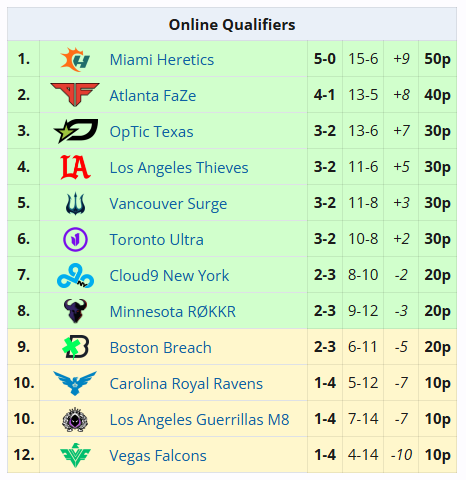Image resolution: width=466 pixels, height=480 pixels.
Task: Click the Los Angeles Guerrillas M8 logo
Action: point(75,419)
